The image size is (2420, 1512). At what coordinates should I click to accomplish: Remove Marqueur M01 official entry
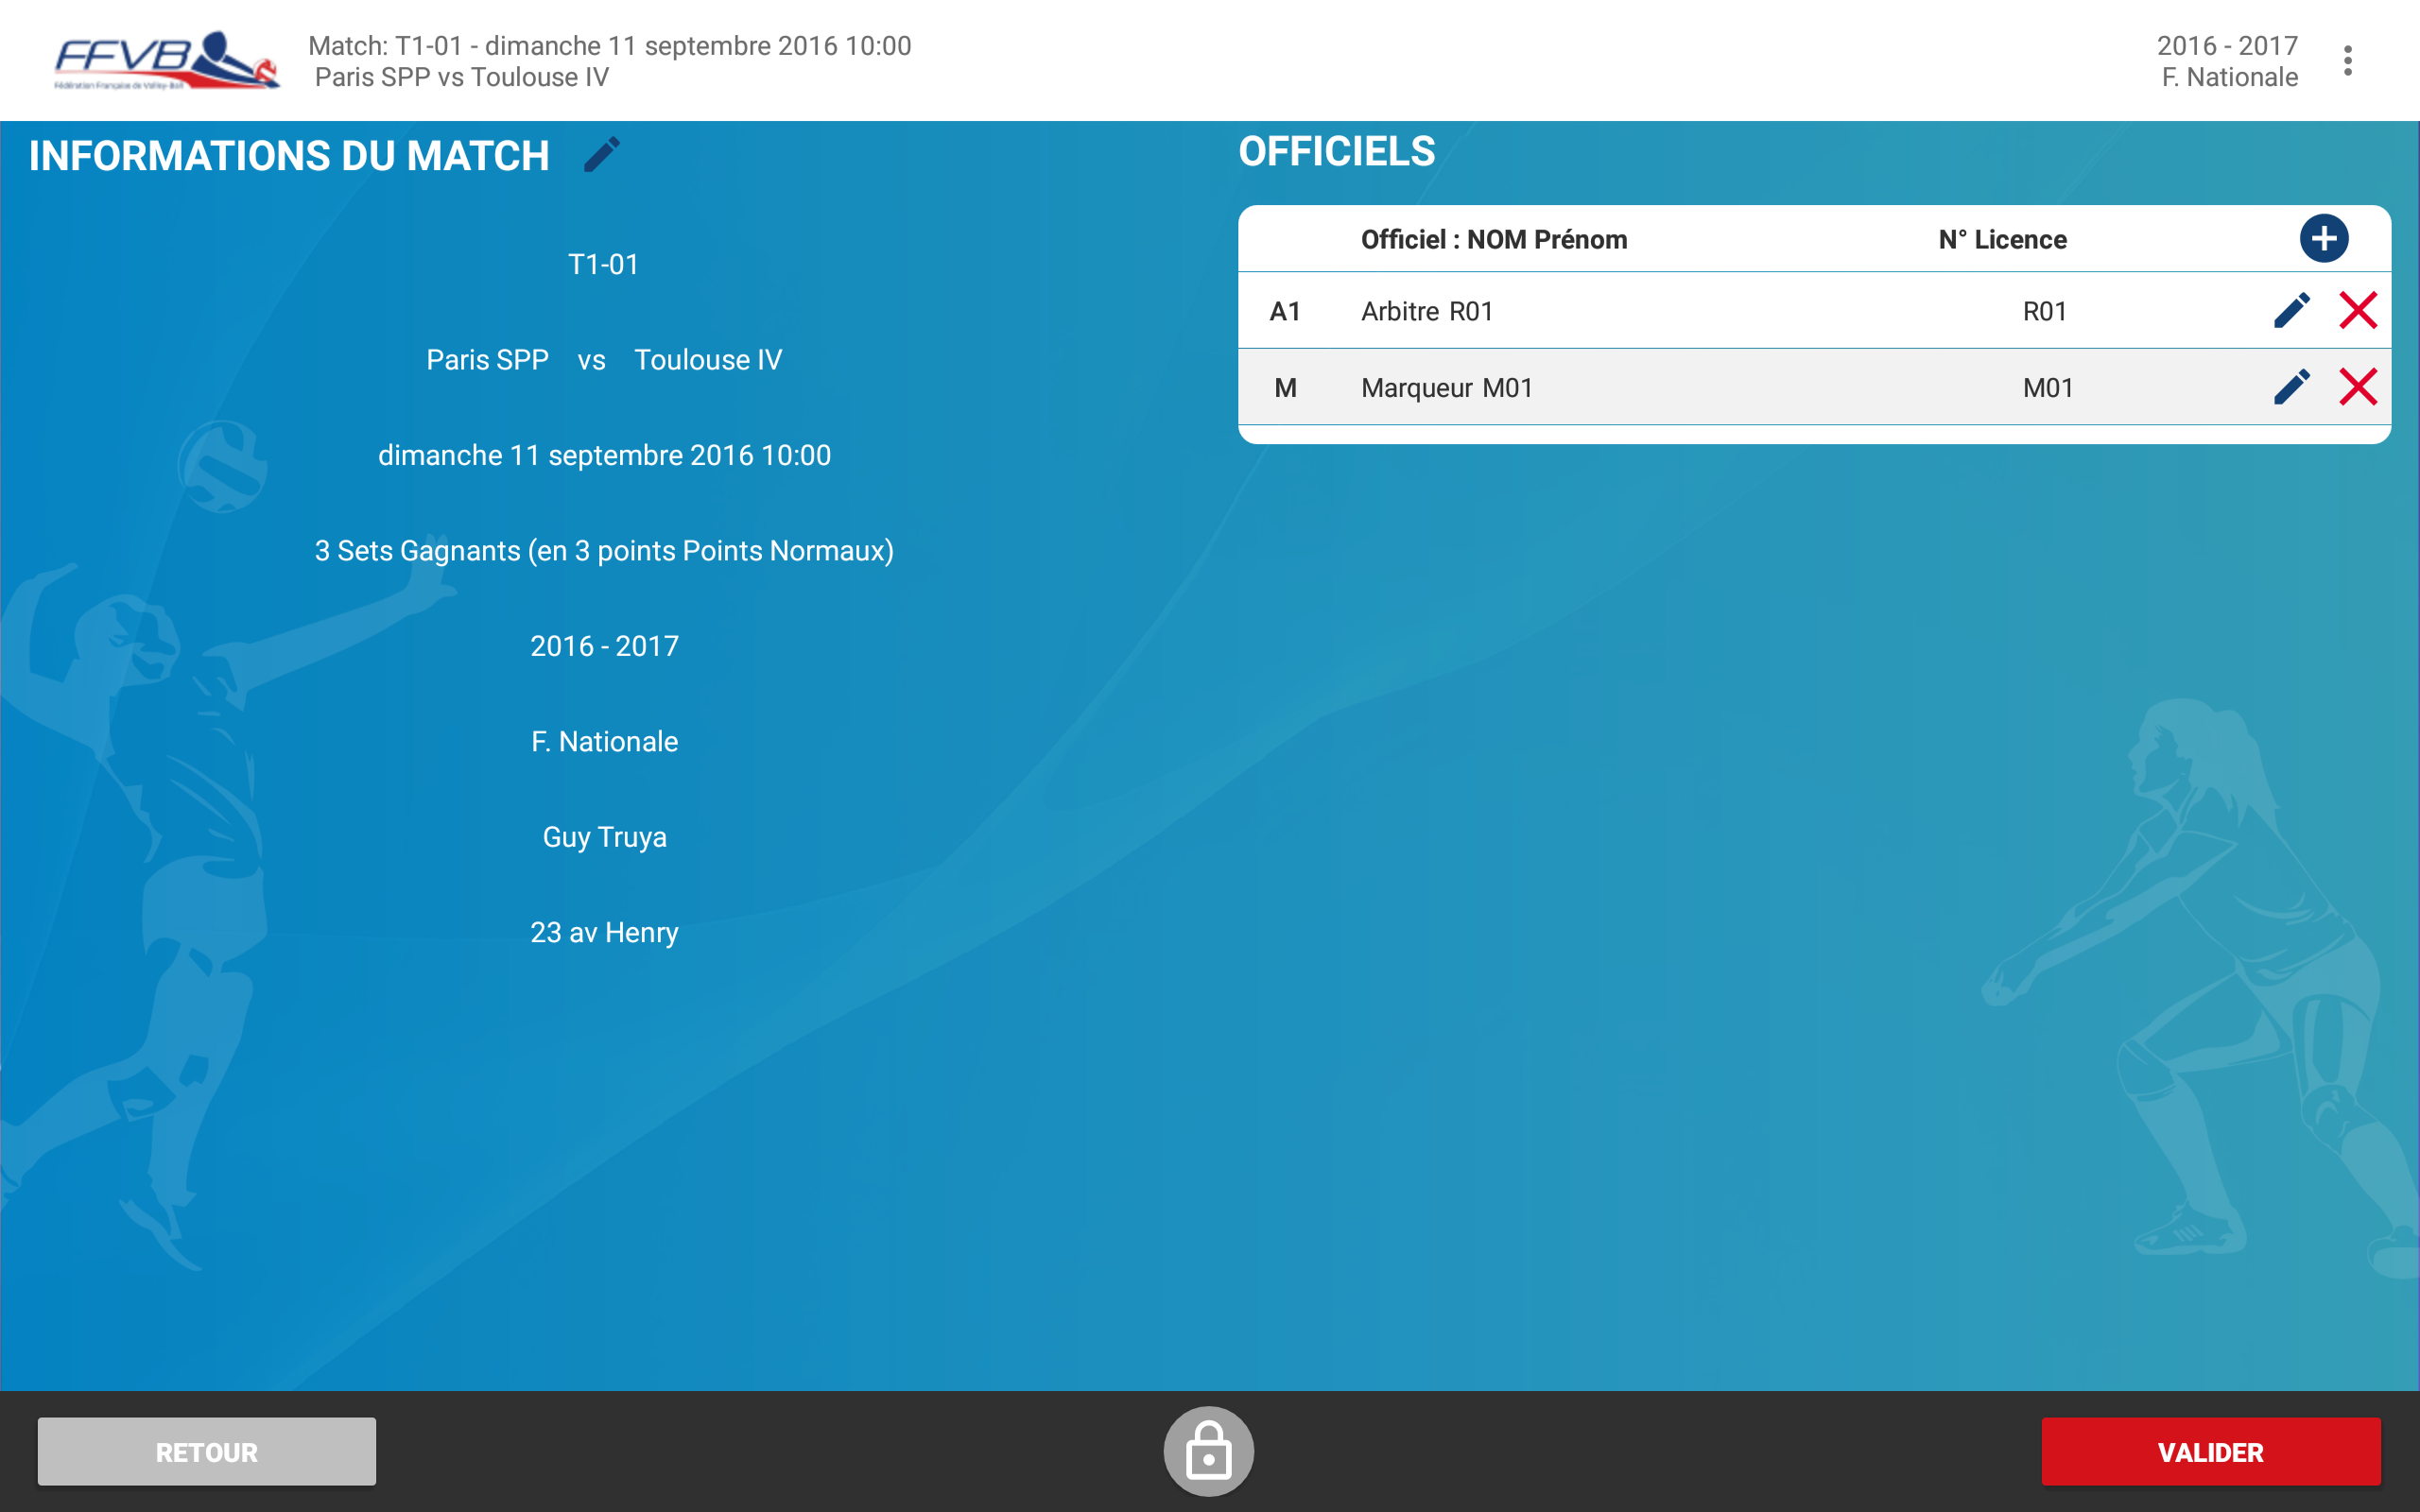[2357, 387]
